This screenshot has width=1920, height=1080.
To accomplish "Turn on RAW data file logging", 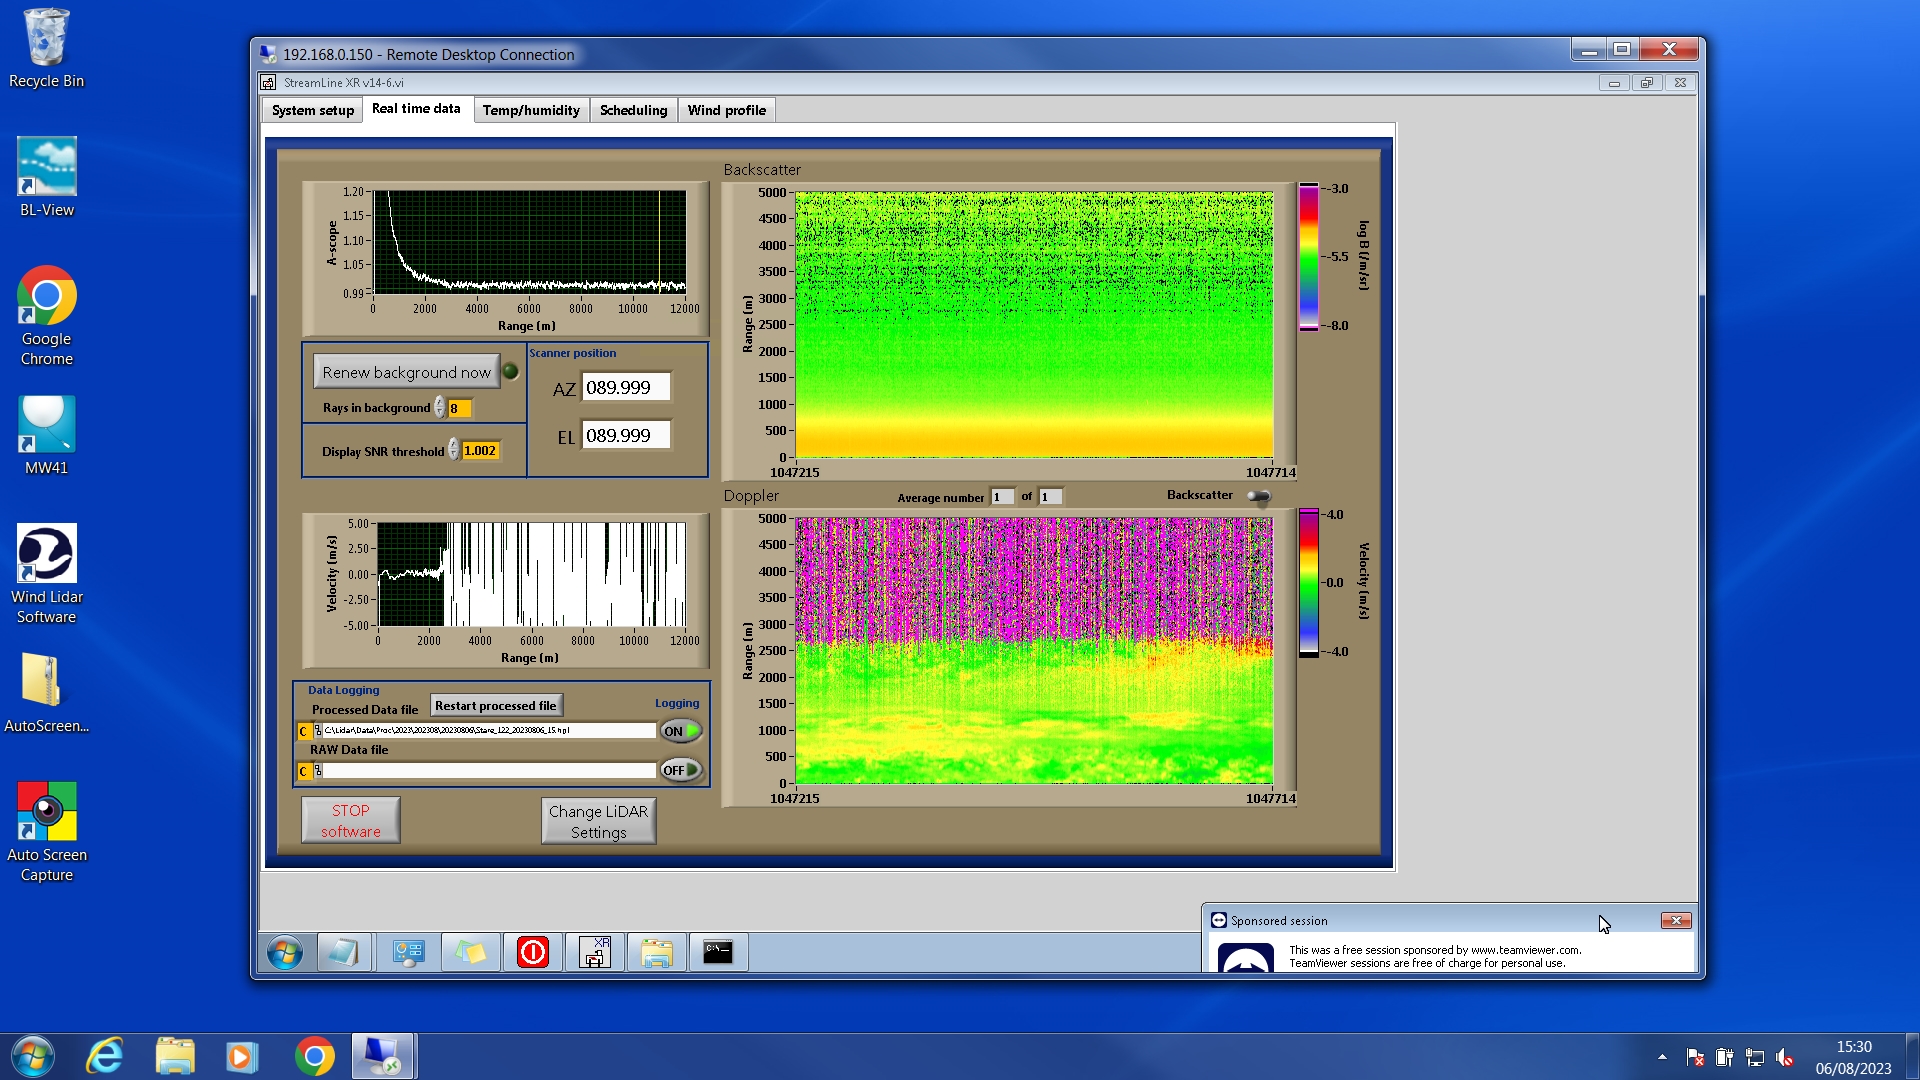I will (x=681, y=770).
